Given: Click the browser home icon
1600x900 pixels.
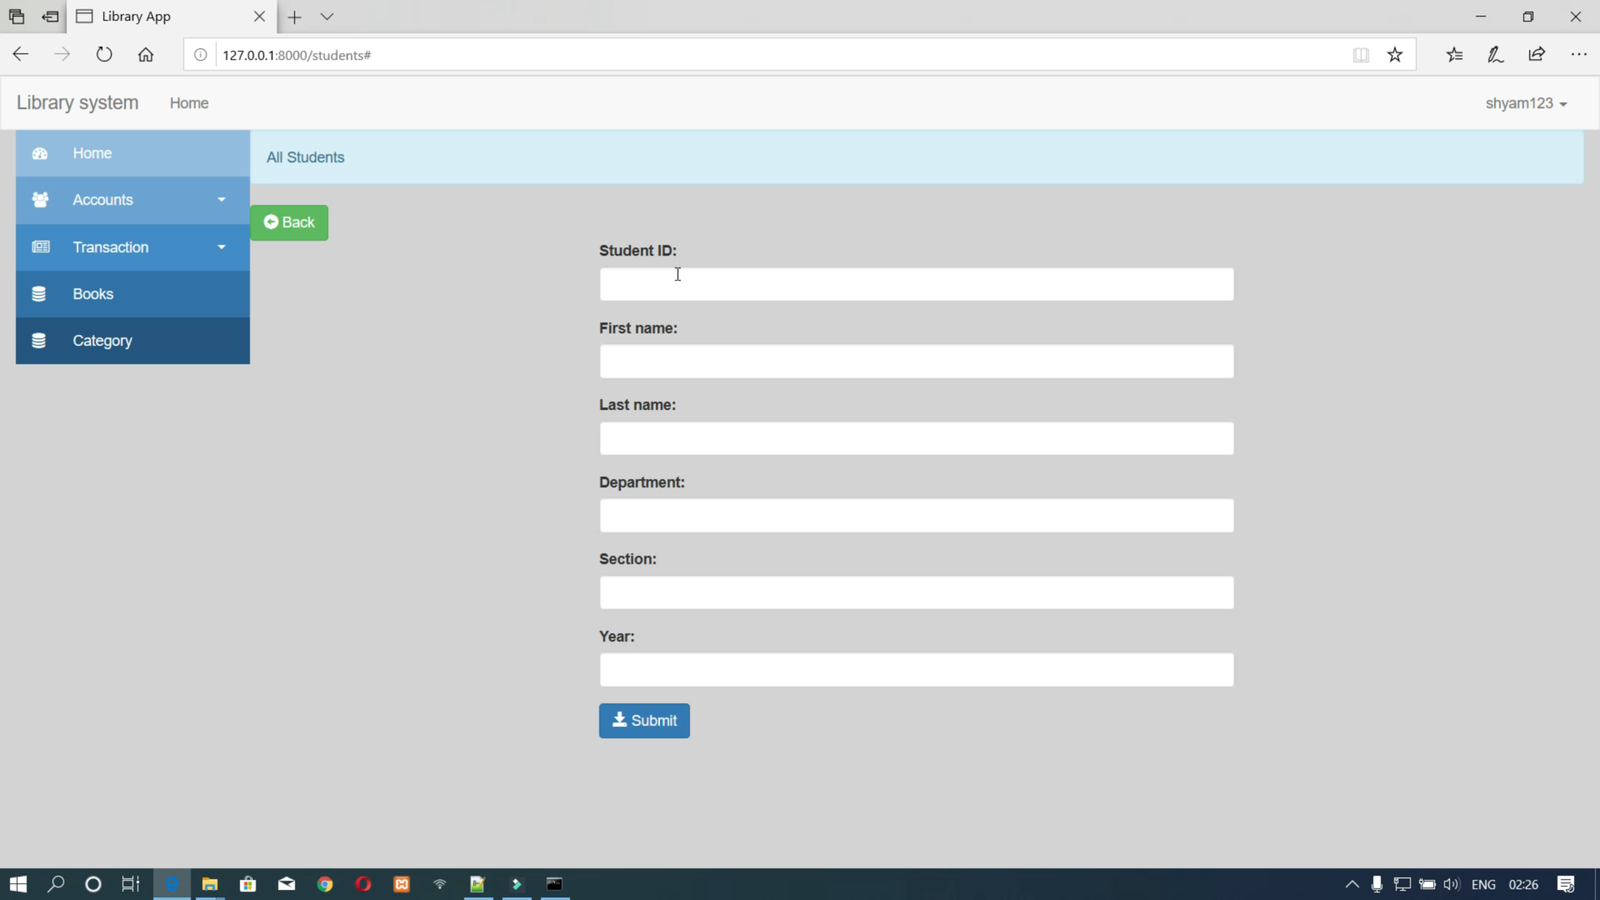Looking at the screenshot, I should pyautogui.click(x=146, y=55).
